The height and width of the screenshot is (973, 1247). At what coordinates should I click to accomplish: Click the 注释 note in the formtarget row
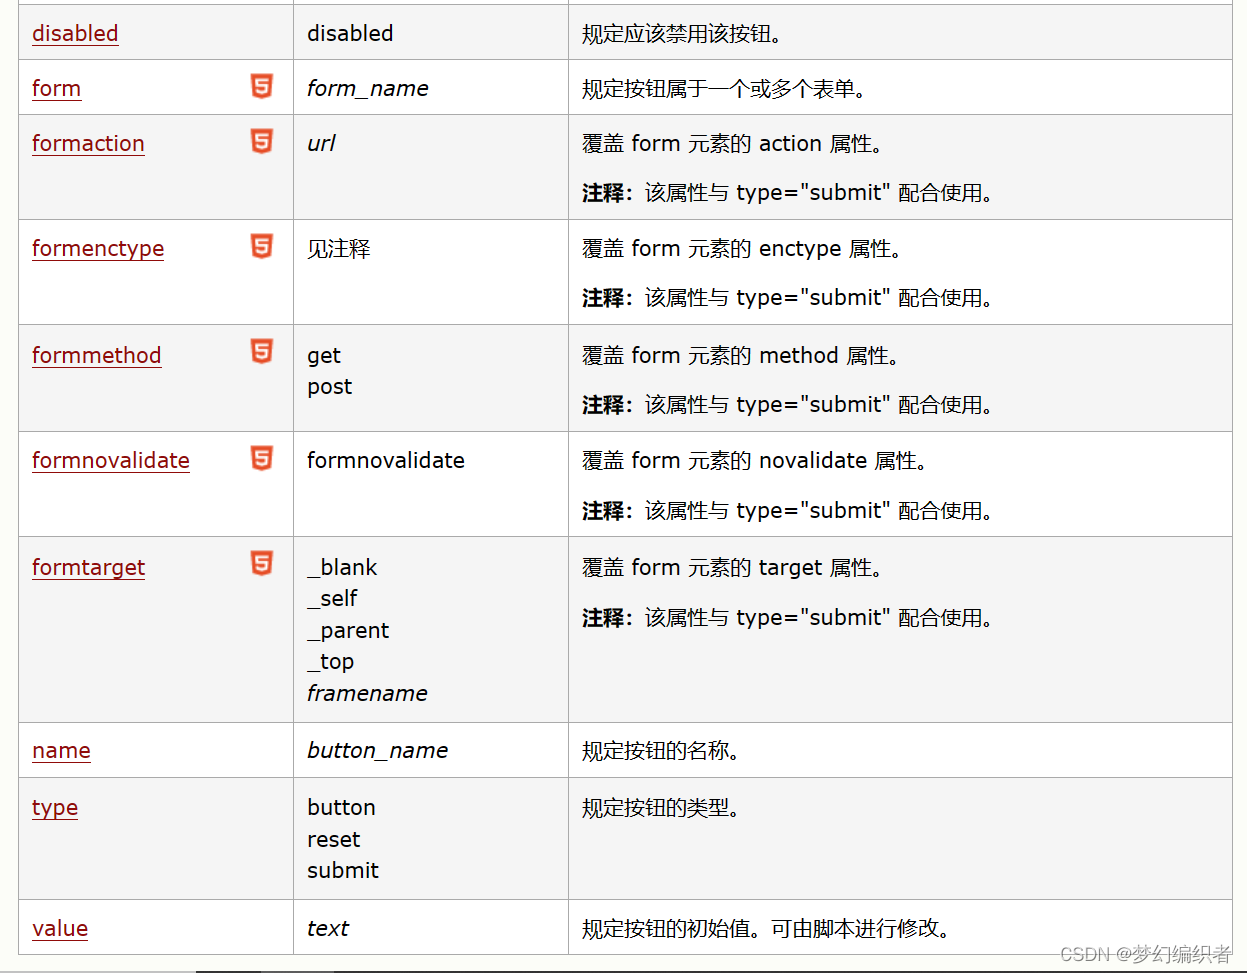pos(788,618)
